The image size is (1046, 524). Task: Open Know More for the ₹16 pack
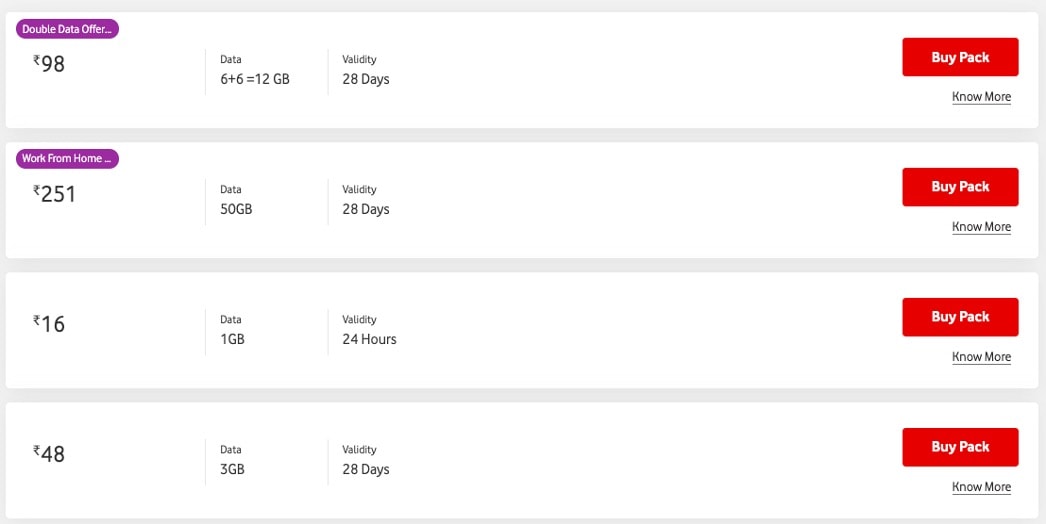981,357
